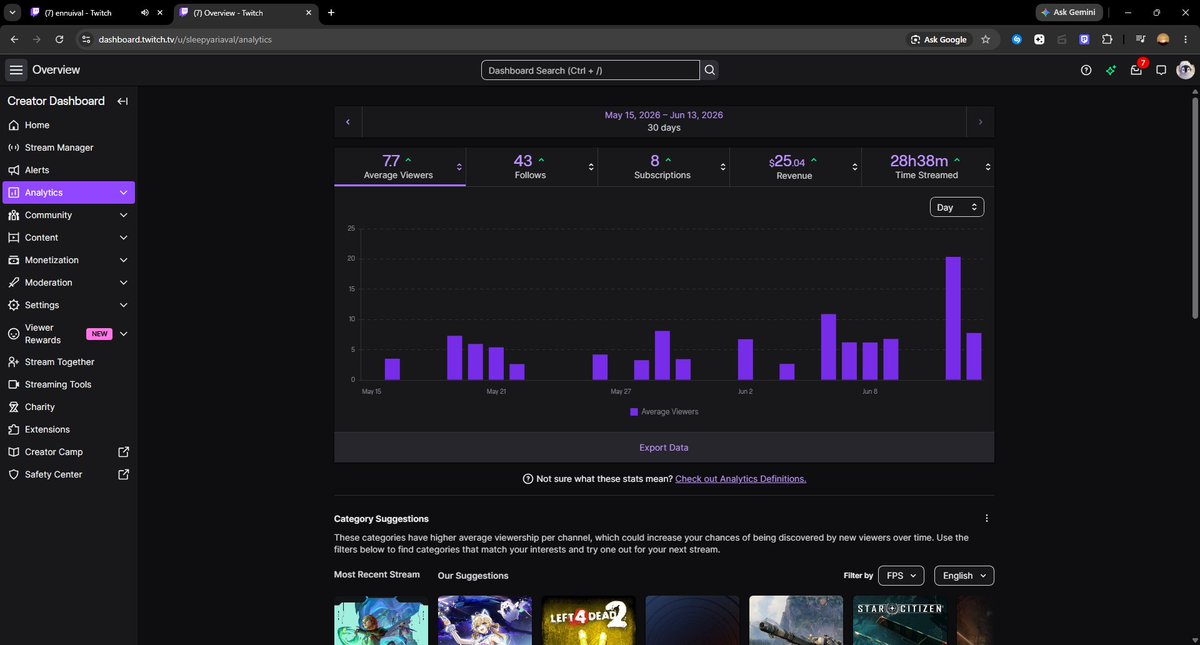The height and width of the screenshot is (645, 1200).
Task: Select the Subscriptions stat tab
Action: (x=662, y=167)
